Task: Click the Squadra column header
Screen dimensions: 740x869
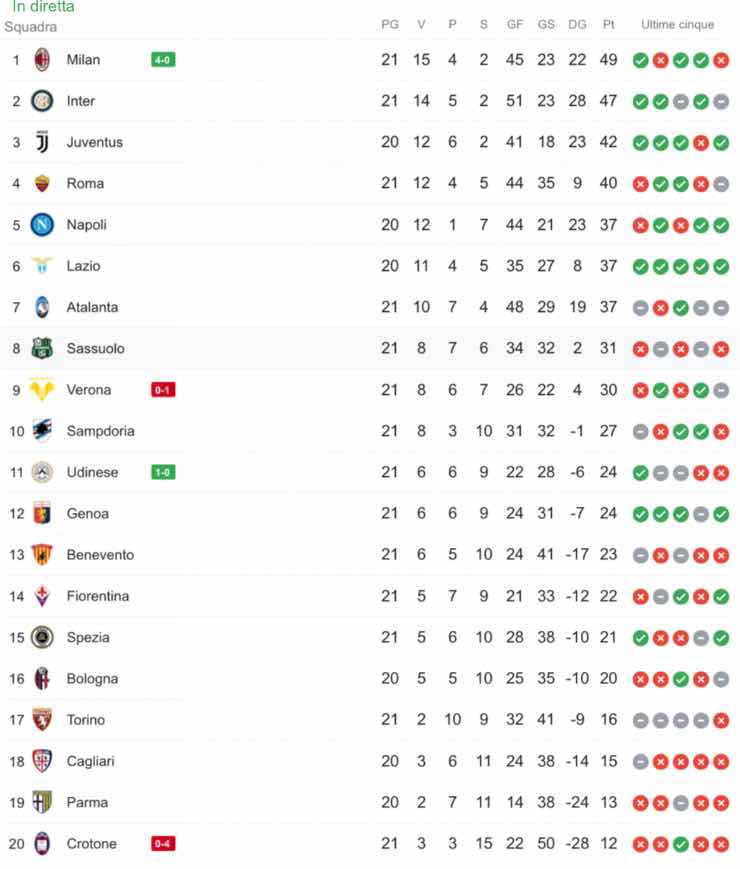Action: (31, 24)
